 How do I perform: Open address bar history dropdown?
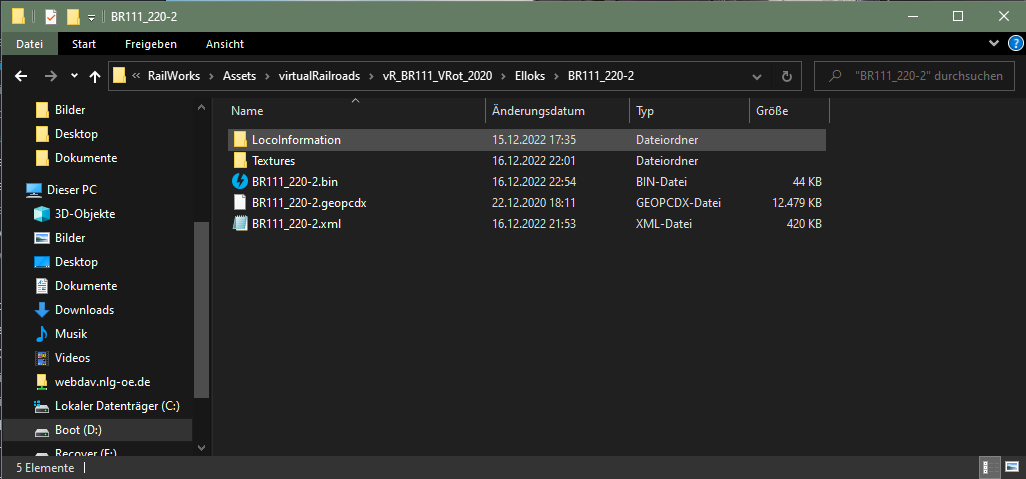[x=757, y=76]
